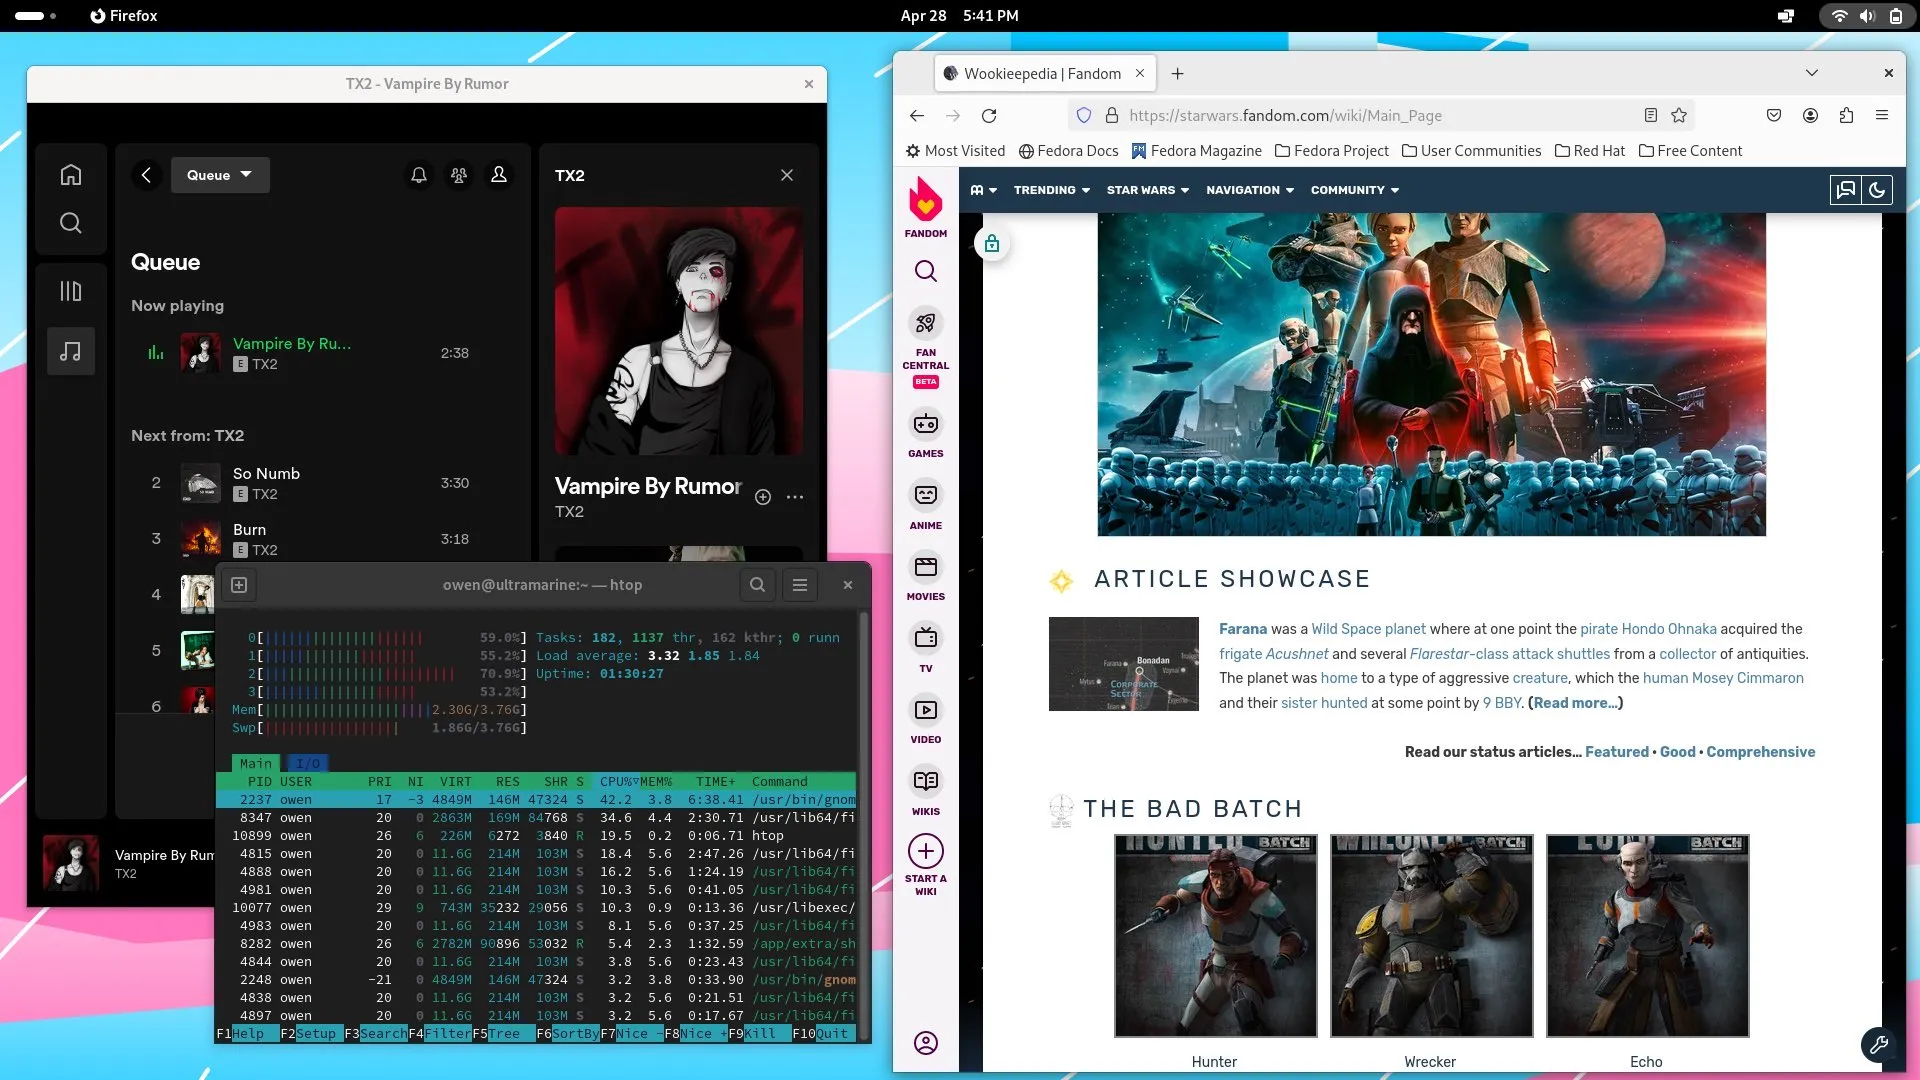Open Spotify friend activity icon

pyautogui.click(x=459, y=175)
